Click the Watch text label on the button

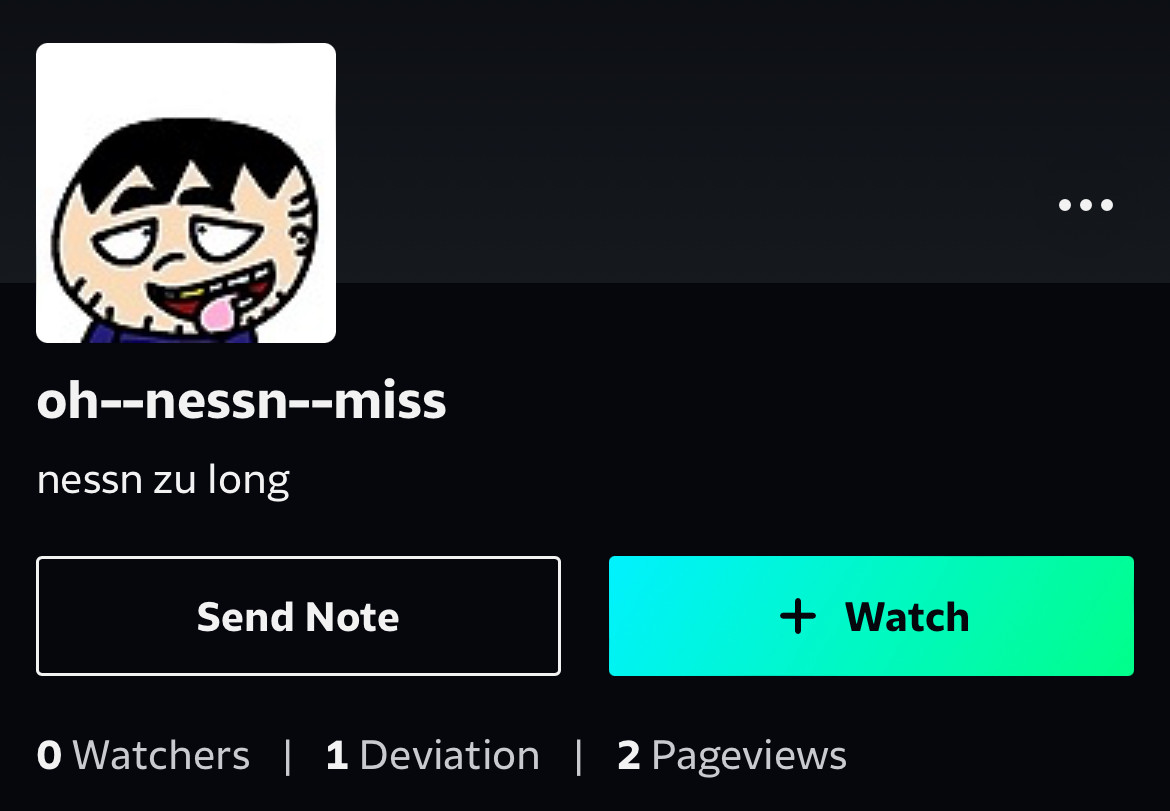point(907,617)
